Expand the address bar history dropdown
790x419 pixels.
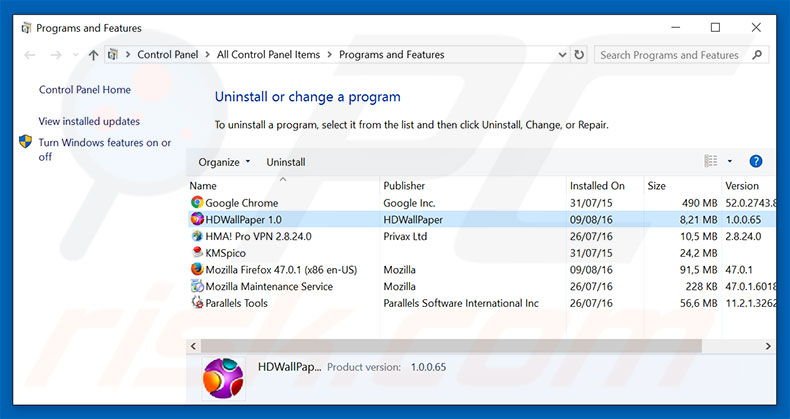562,54
